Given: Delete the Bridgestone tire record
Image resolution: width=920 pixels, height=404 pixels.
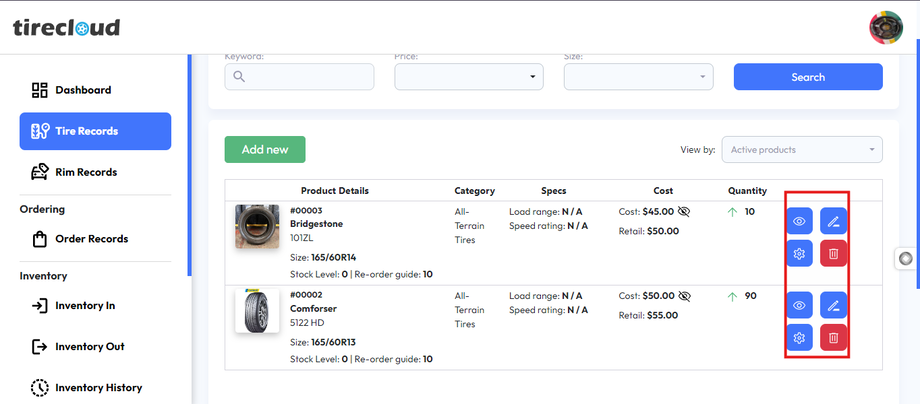Looking at the screenshot, I should pyautogui.click(x=833, y=254).
